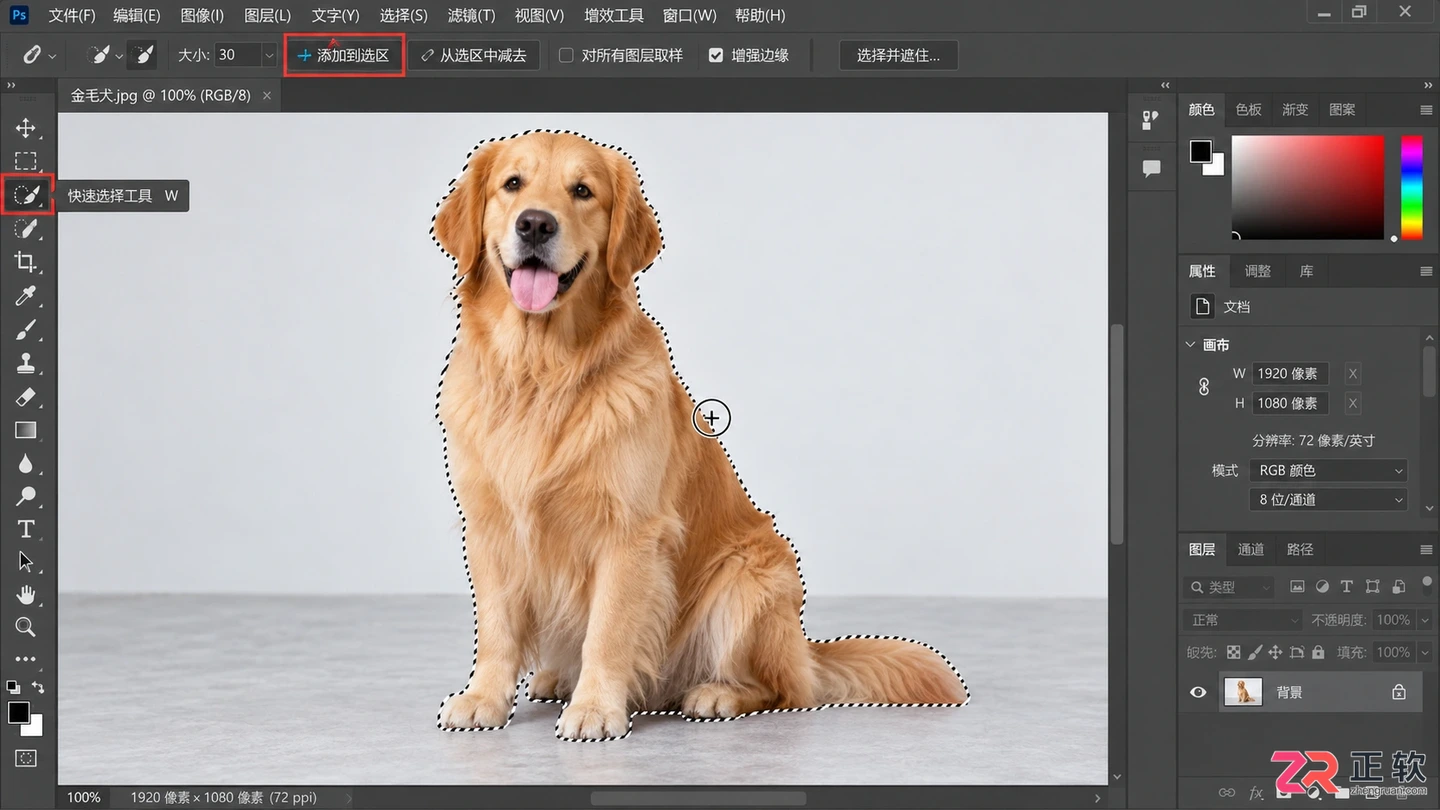Lock position move icon in Layers

[x=1275, y=652]
